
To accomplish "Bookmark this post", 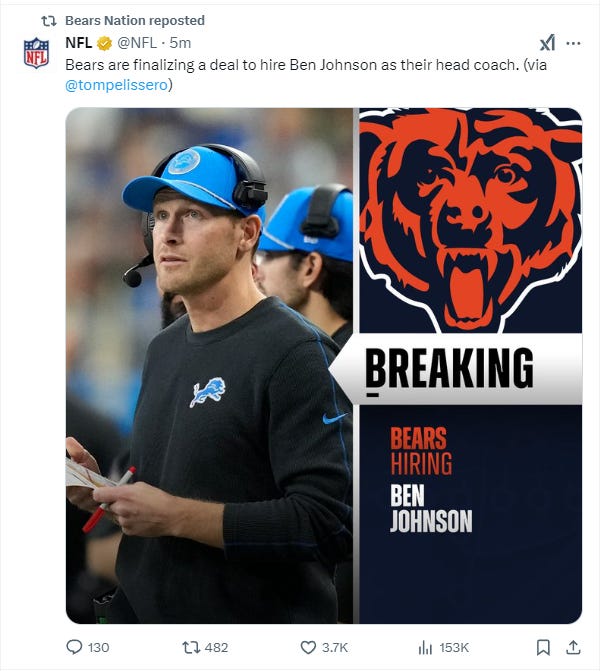I will tap(543, 647).
